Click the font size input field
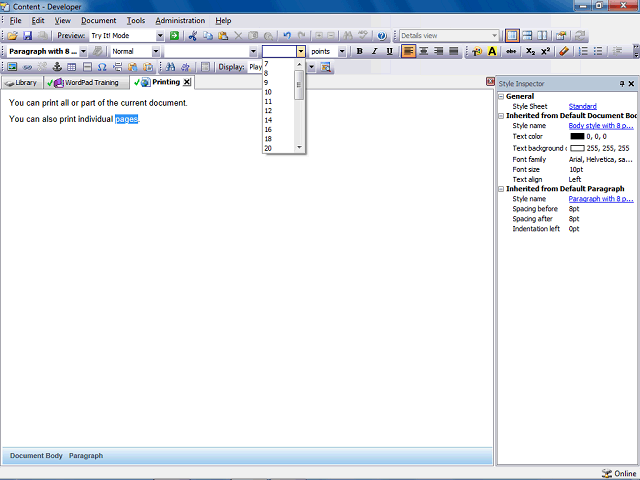Image resolution: width=640 pixels, height=480 pixels. coord(279,51)
